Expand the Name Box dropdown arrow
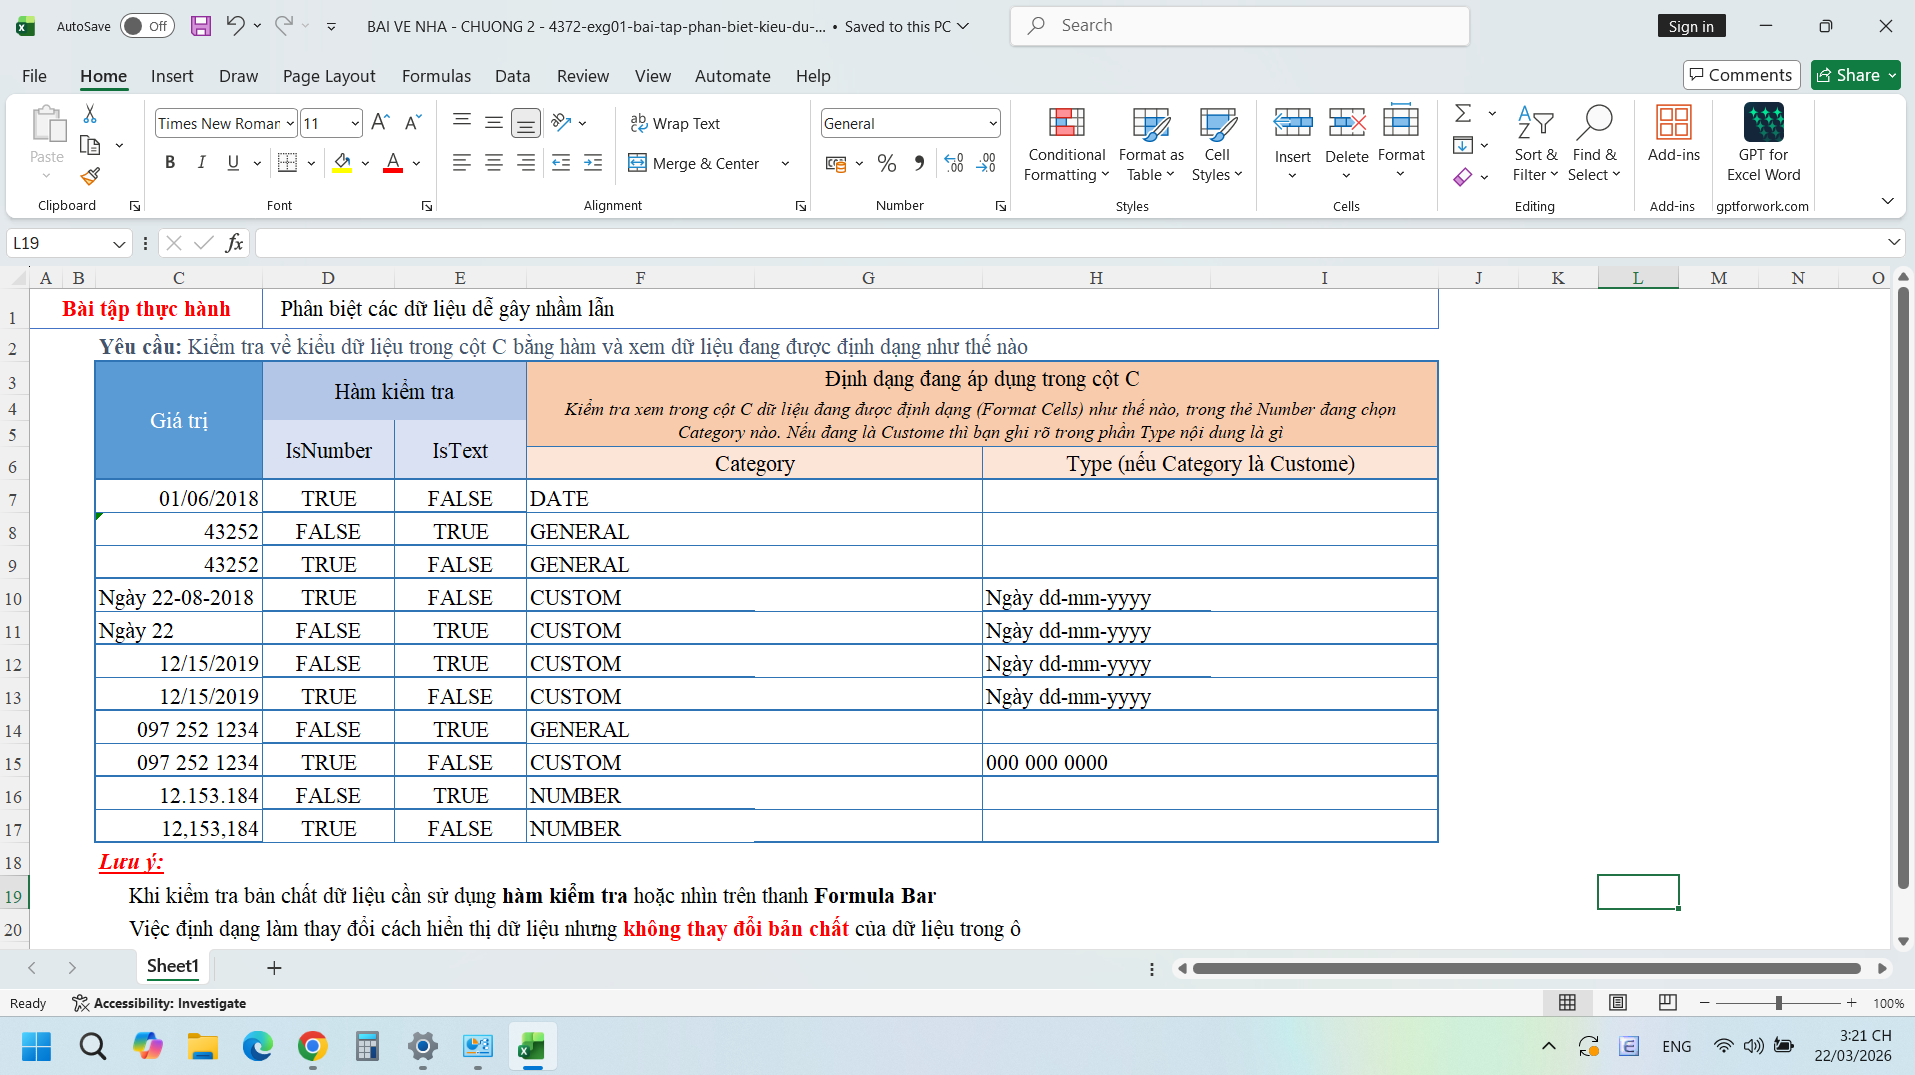The height and width of the screenshot is (1075, 1915). coord(119,244)
